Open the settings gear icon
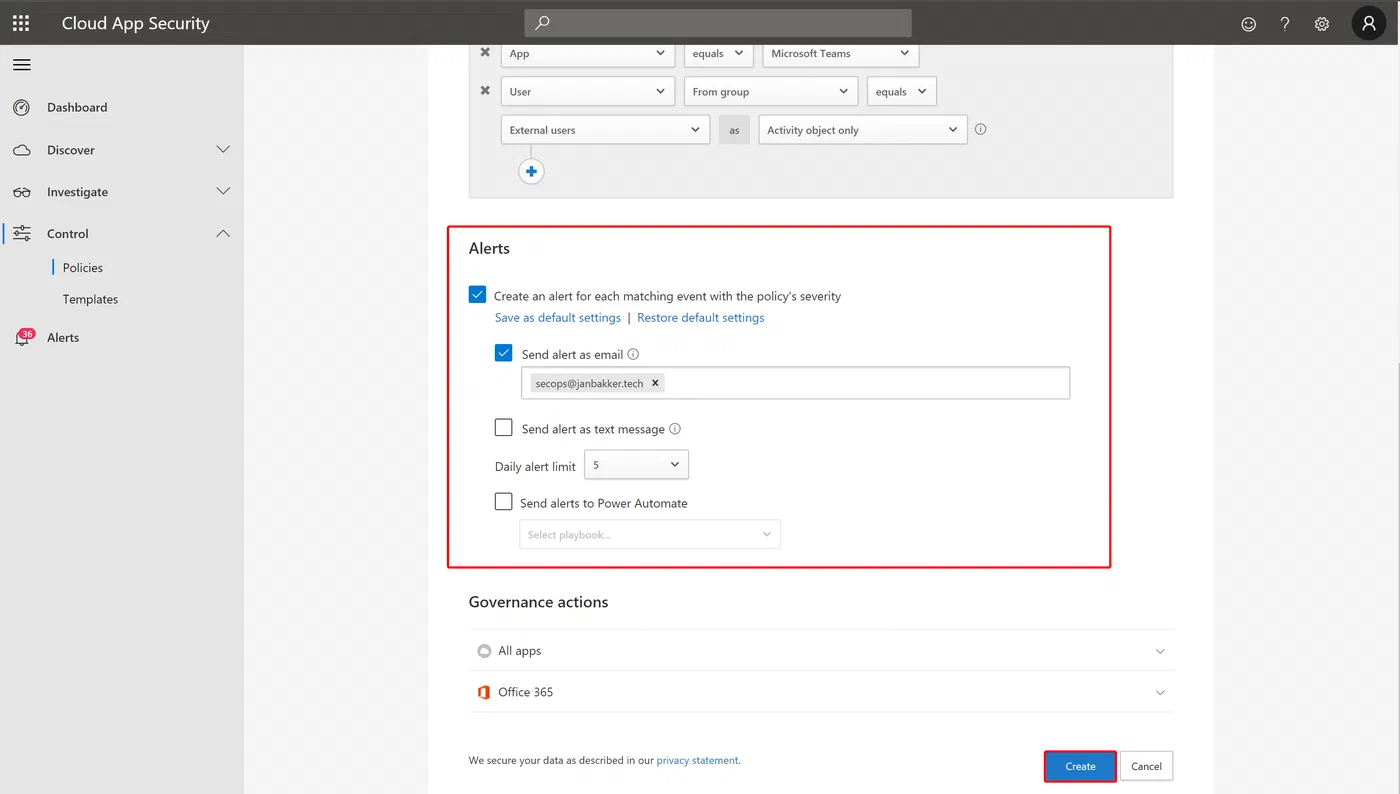Screen dimensions: 1400x794 [1322, 24]
